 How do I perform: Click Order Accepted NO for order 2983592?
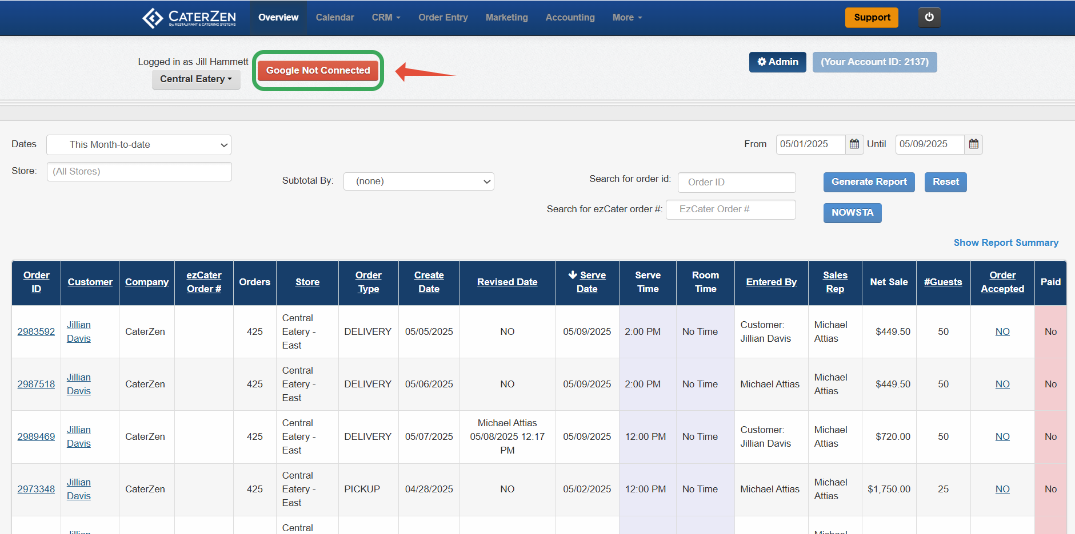tap(1002, 332)
